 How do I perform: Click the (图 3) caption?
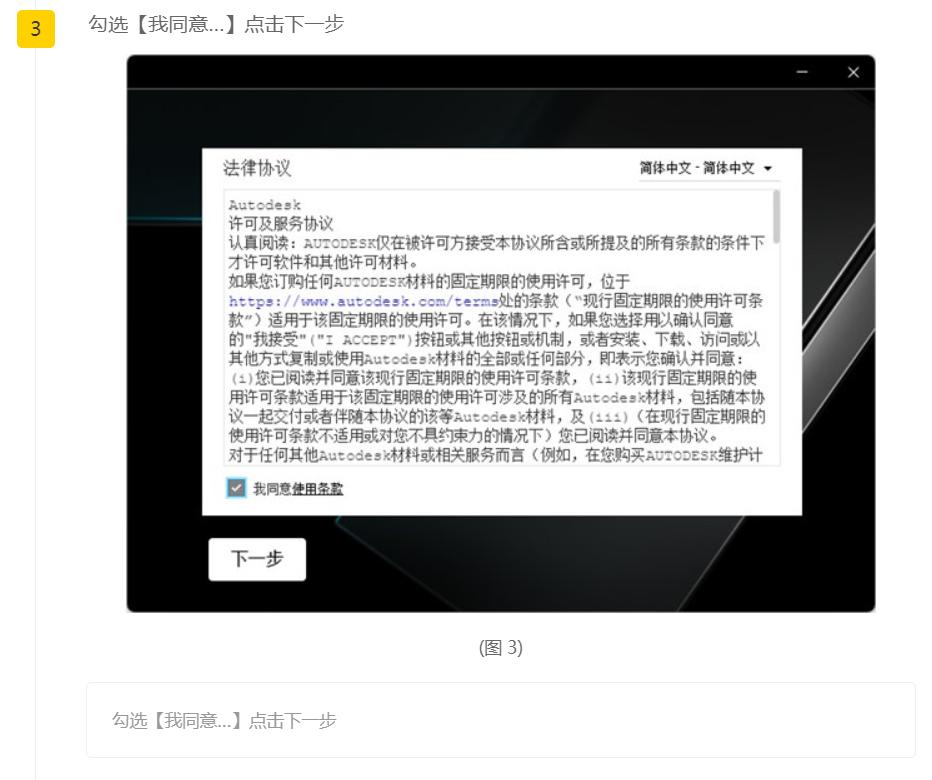pyautogui.click(x=500, y=647)
